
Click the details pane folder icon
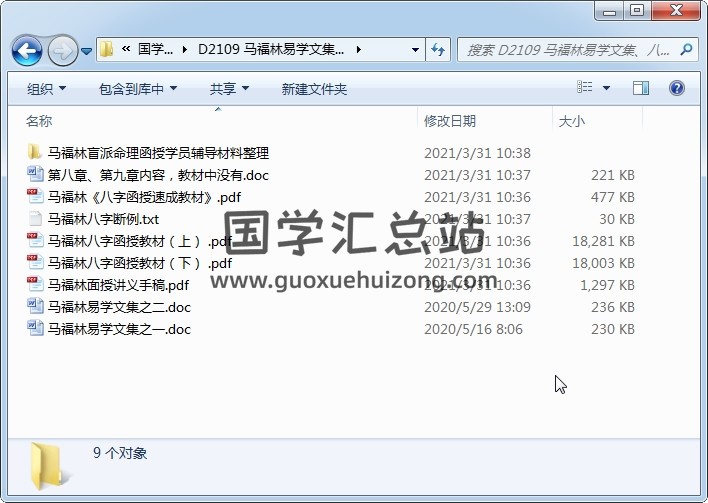click(x=49, y=466)
